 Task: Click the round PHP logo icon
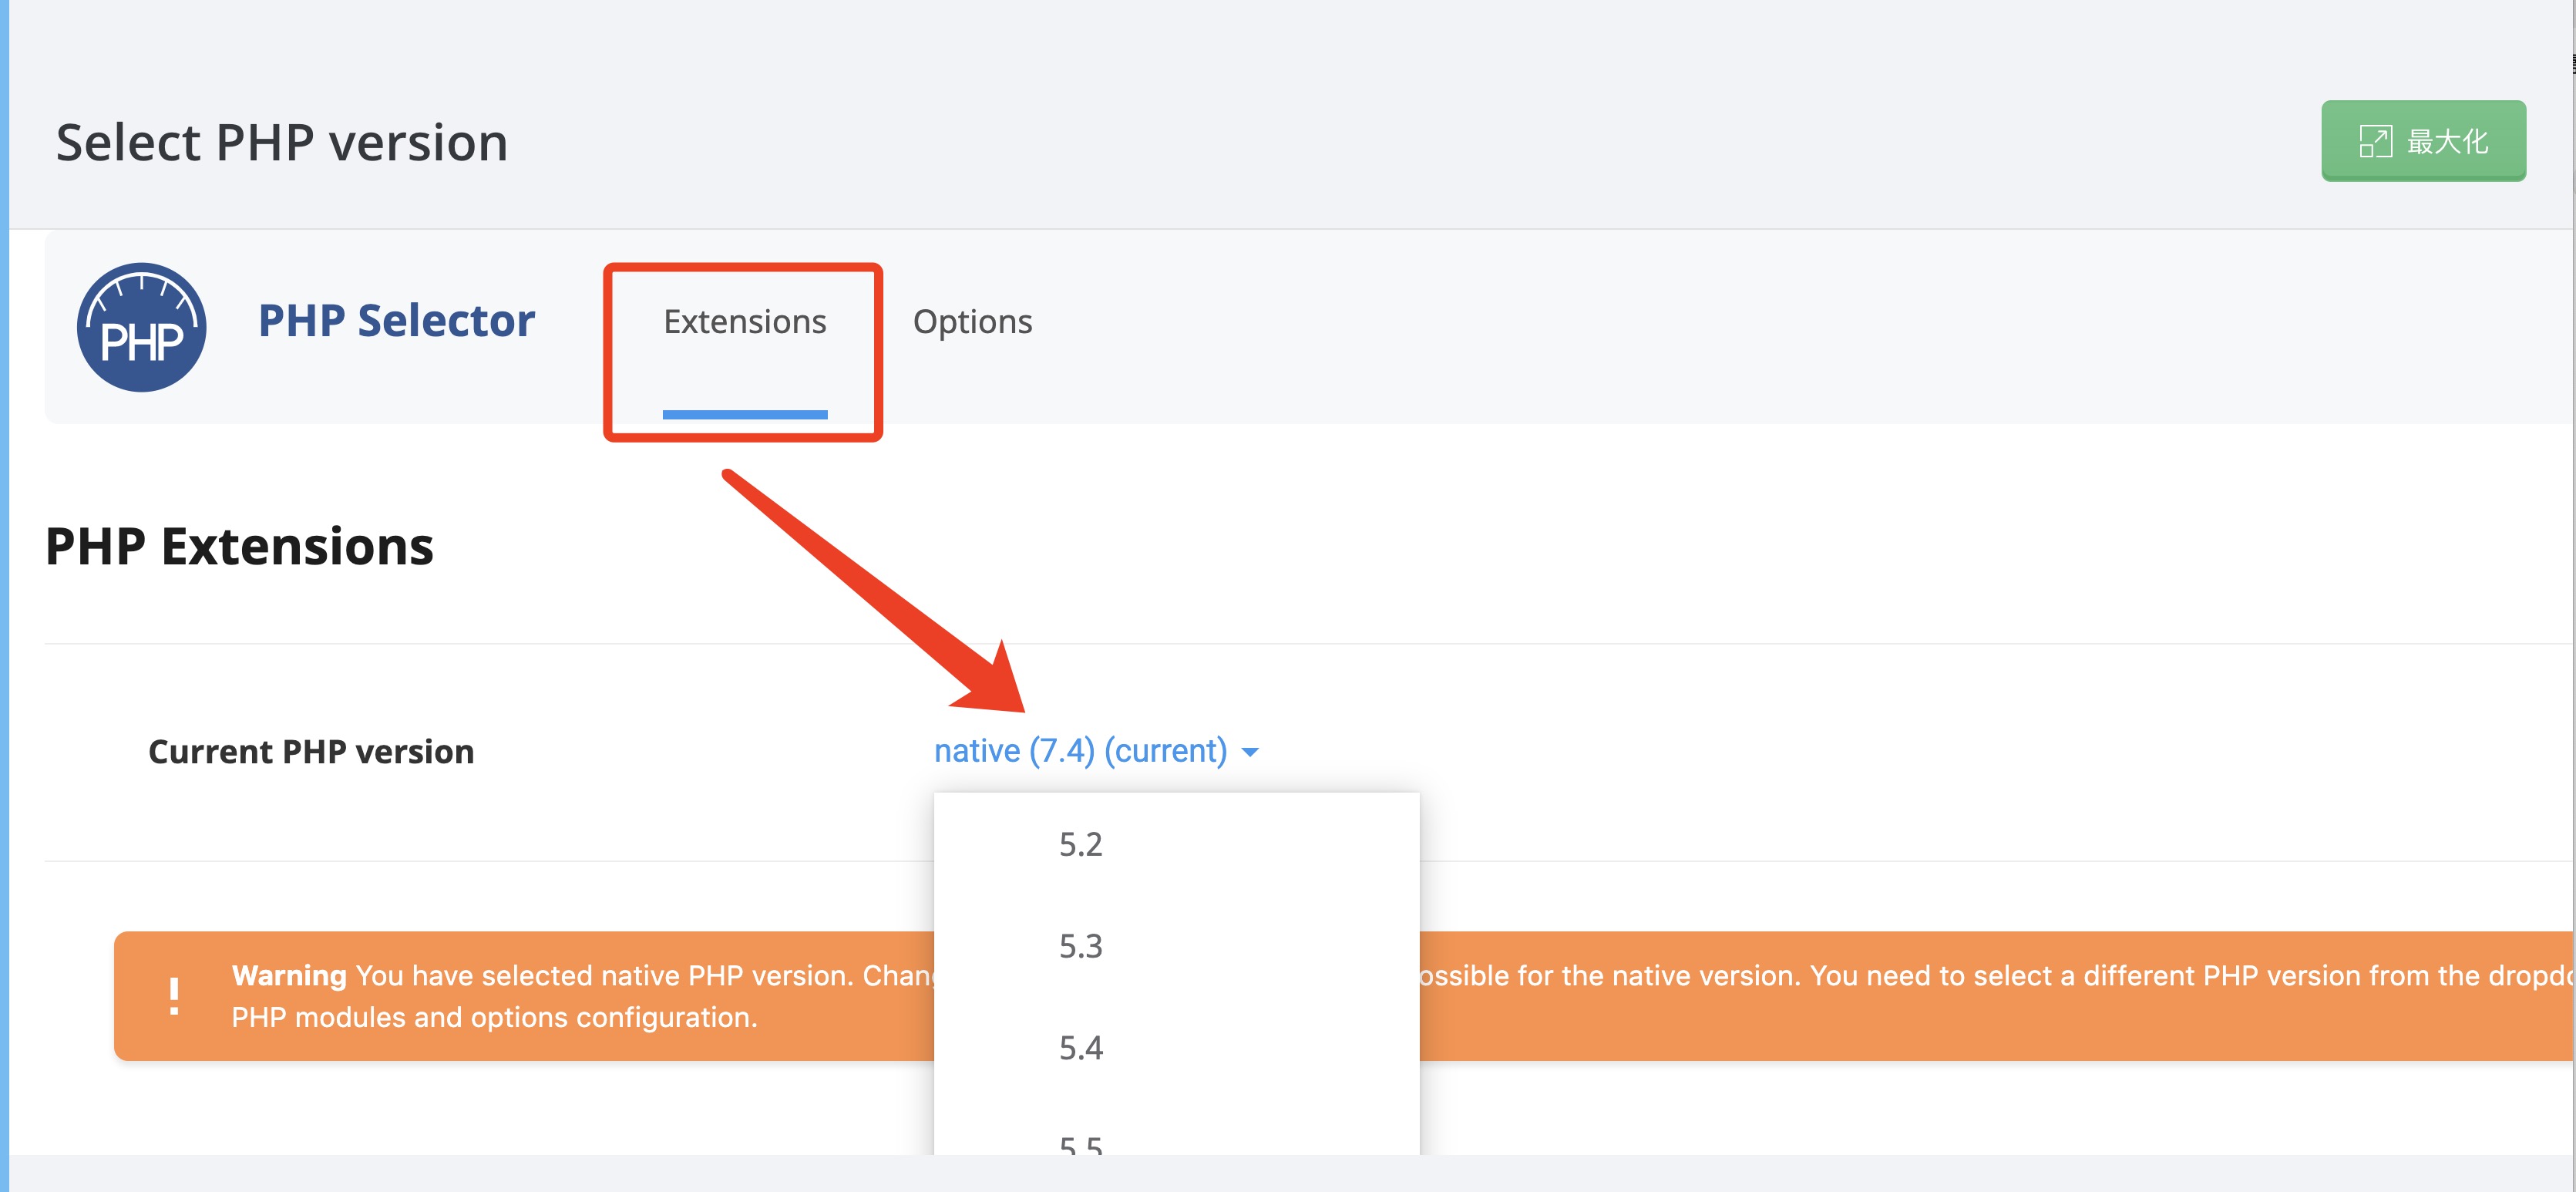click(141, 327)
